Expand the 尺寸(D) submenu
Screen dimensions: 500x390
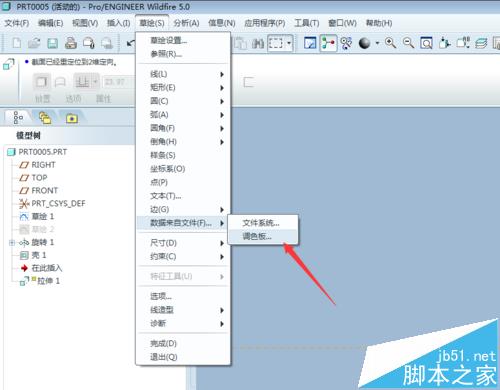tap(183, 243)
